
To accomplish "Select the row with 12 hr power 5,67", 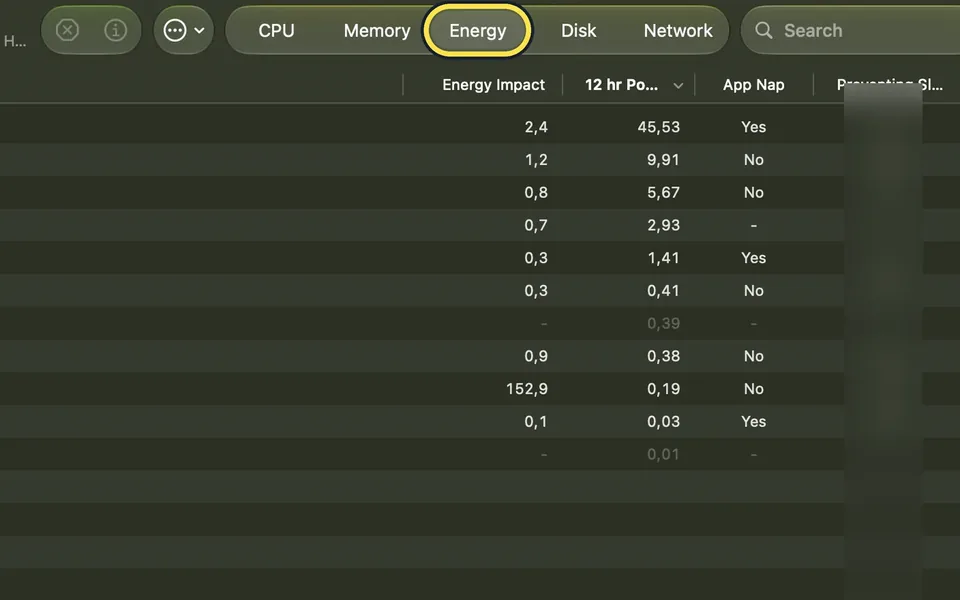I will [x=480, y=192].
